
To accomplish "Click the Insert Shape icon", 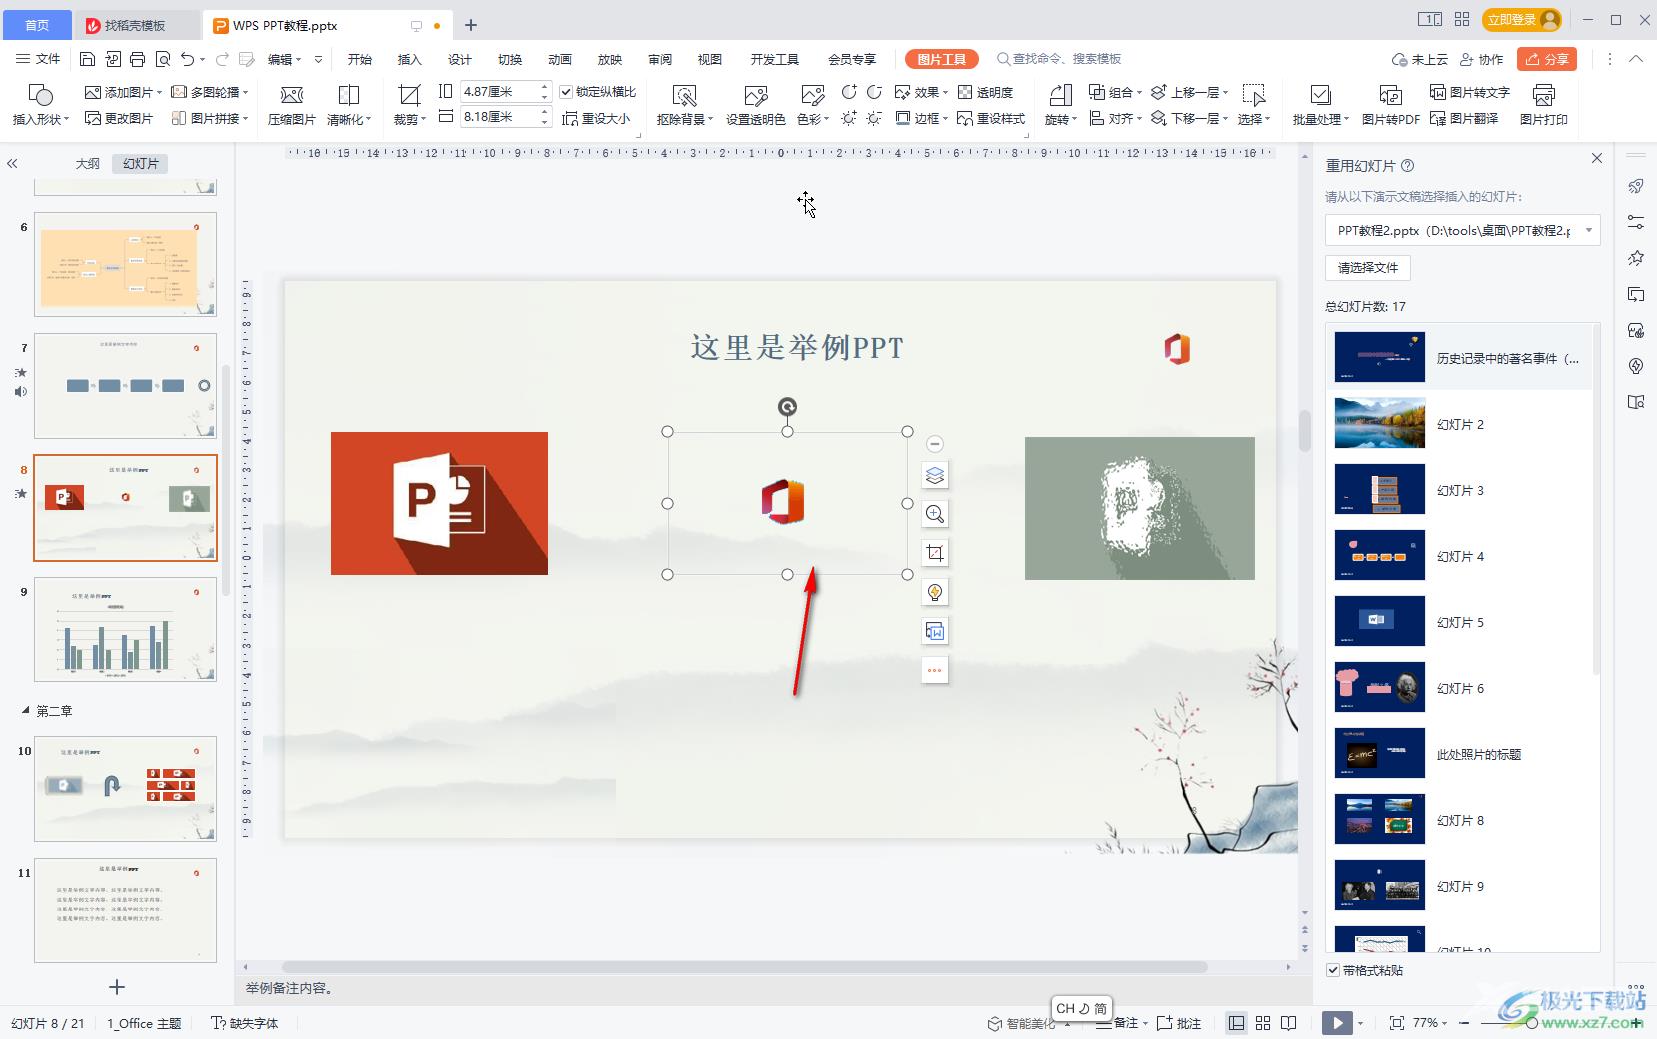I will pyautogui.click(x=41, y=95).
